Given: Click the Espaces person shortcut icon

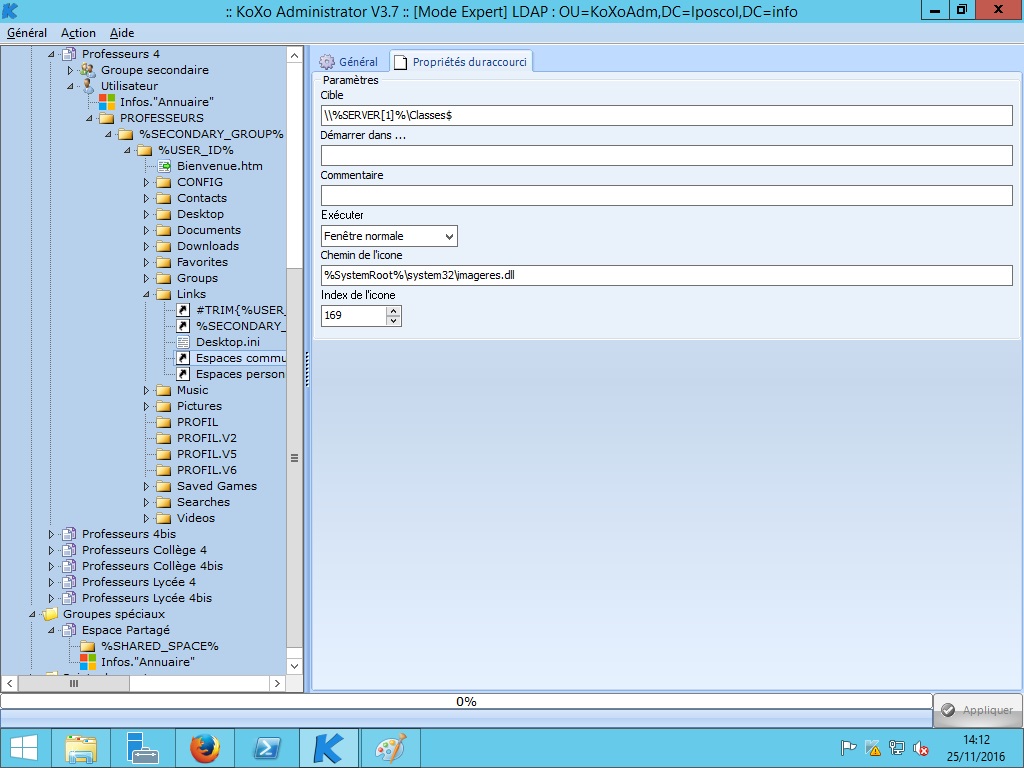Looking at the screenshot, I should 184,374.
